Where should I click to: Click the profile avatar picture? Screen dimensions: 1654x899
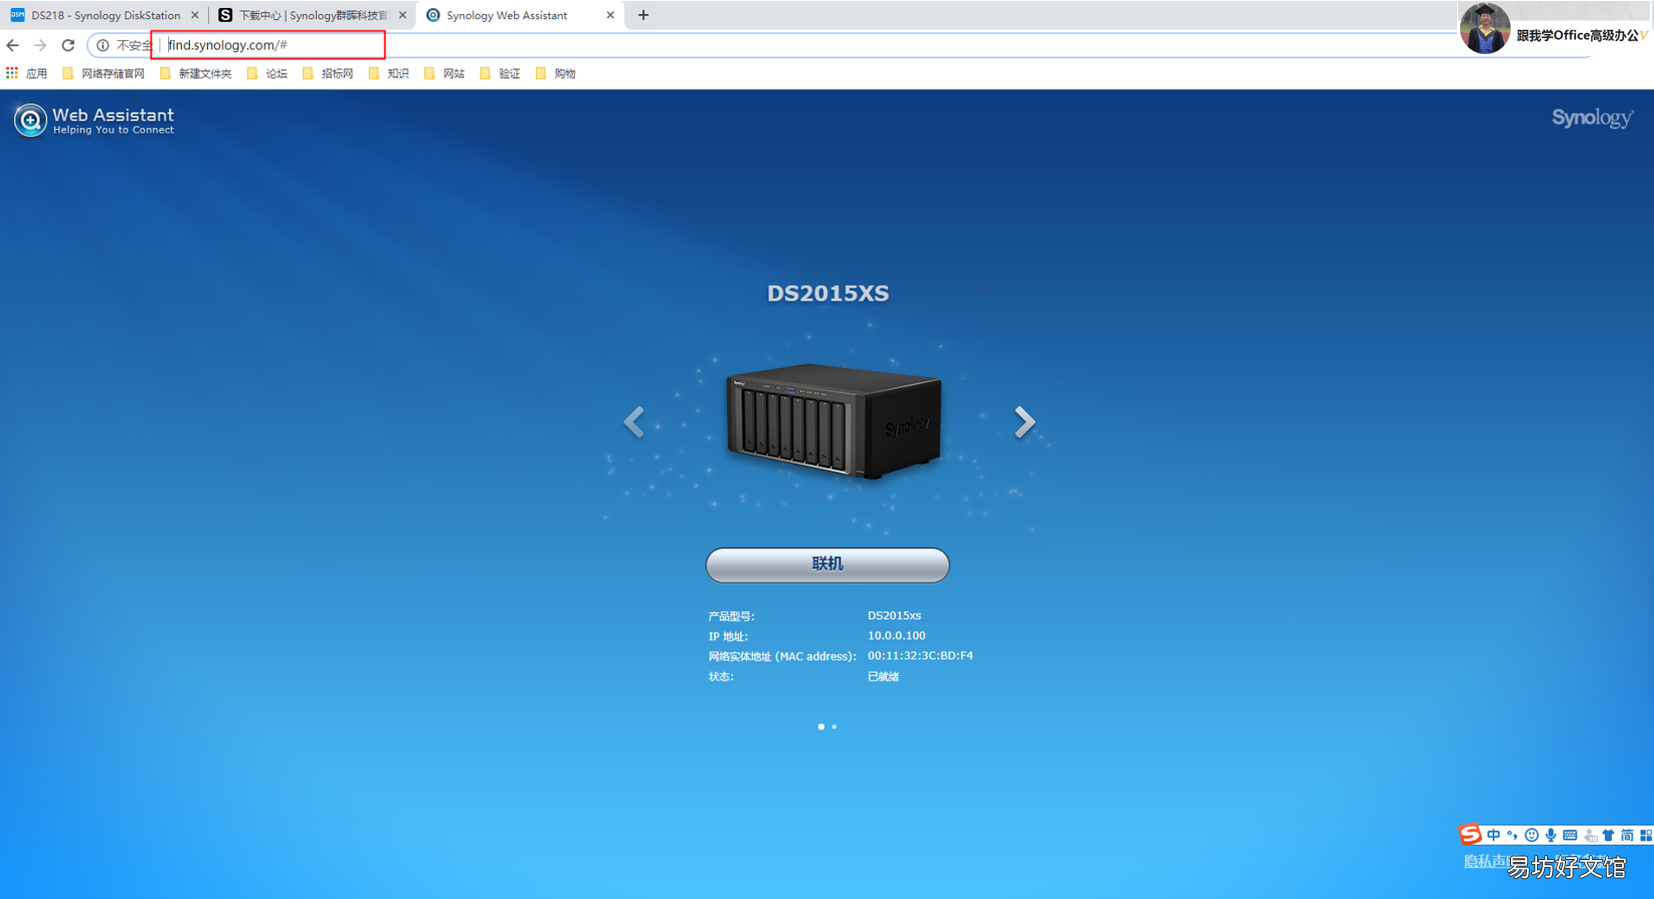(x=1485, y=28)
